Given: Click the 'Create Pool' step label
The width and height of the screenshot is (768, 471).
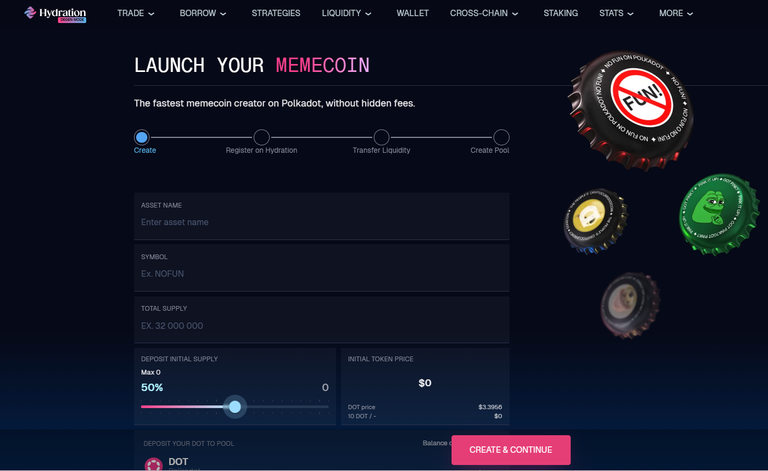Looking at the screenshot, I should pos(490,150).
